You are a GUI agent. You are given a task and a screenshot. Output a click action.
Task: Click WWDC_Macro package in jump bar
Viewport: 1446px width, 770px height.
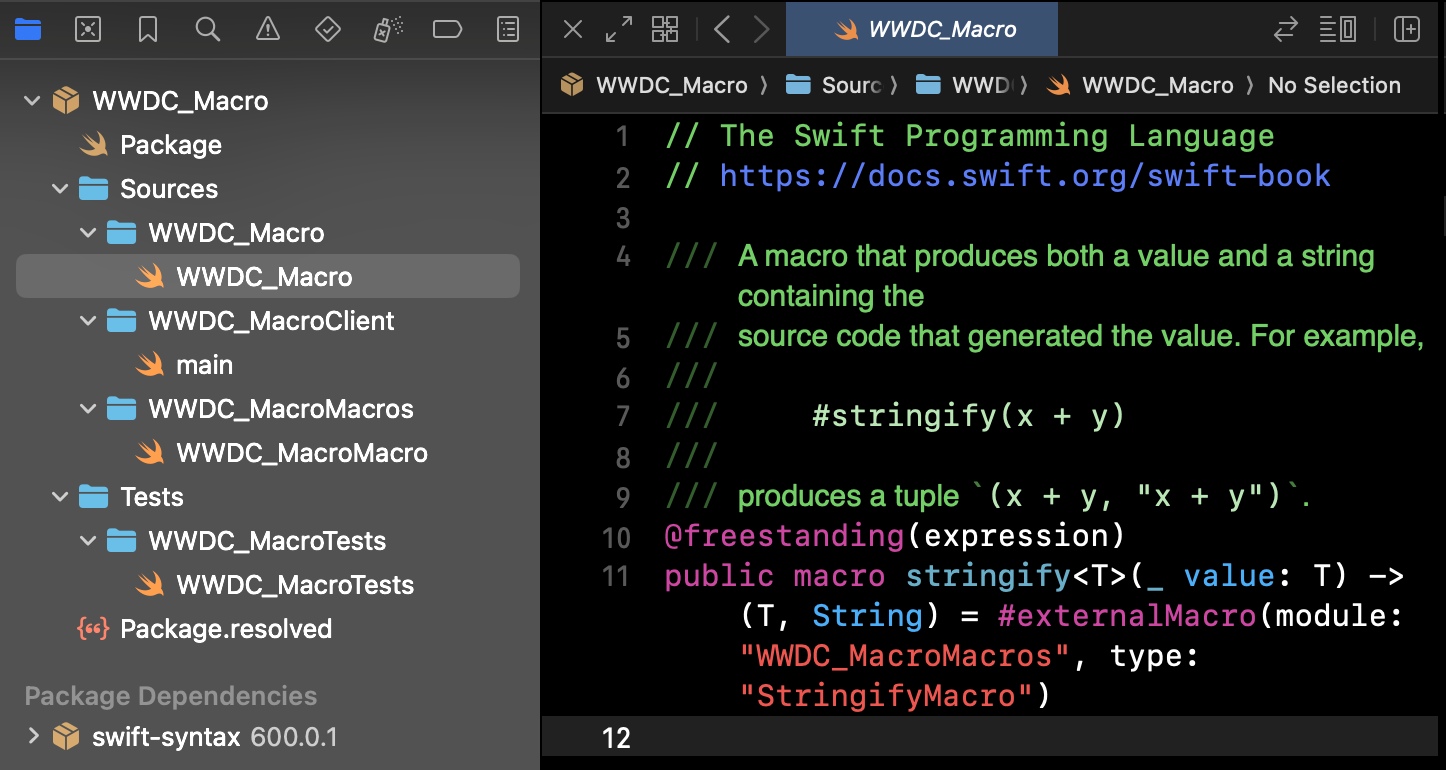pyautogui.click(x=654, y=85)
